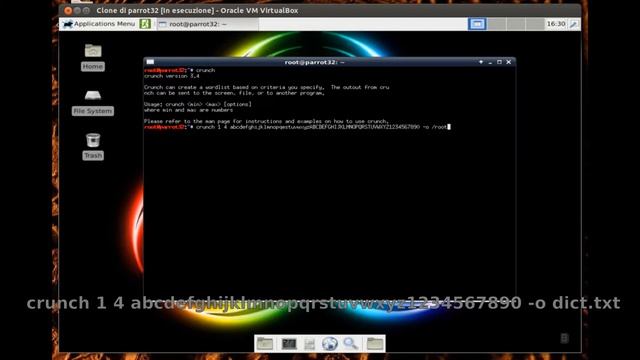
Task: Open the terminal window menu icon in titlebar
Action: tap(150, 62)
